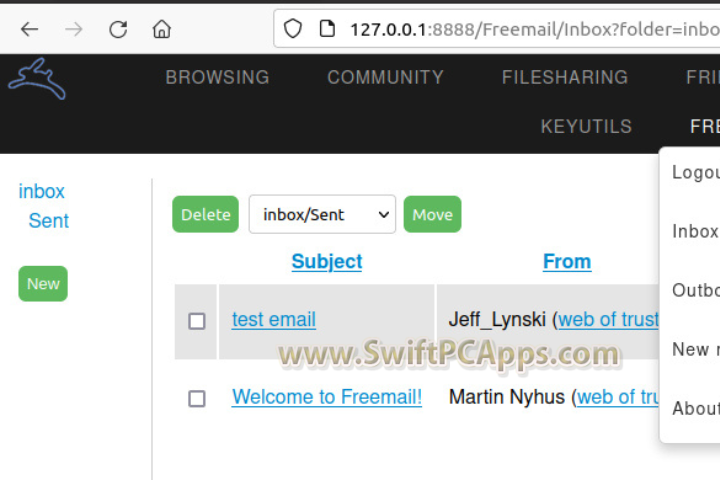720x480 pixels.
Task: Reload the current page
Action: pos(118,29)
